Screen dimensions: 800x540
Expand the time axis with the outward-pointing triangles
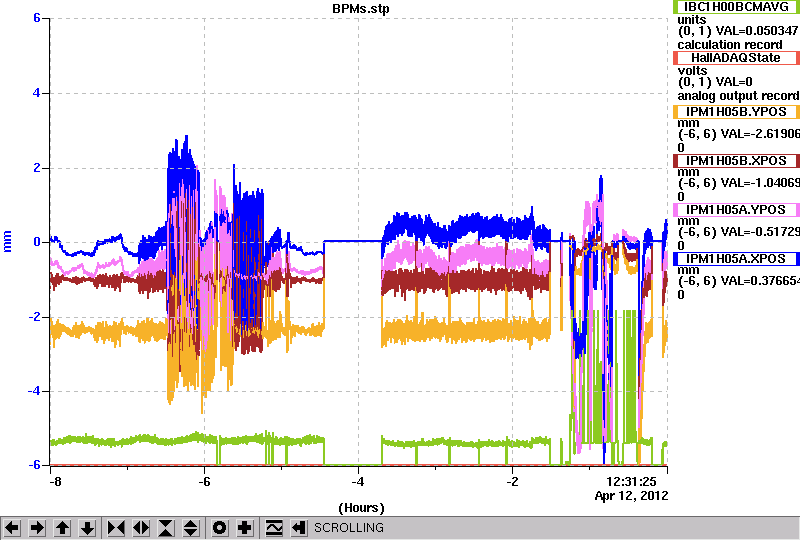(141, 528)
